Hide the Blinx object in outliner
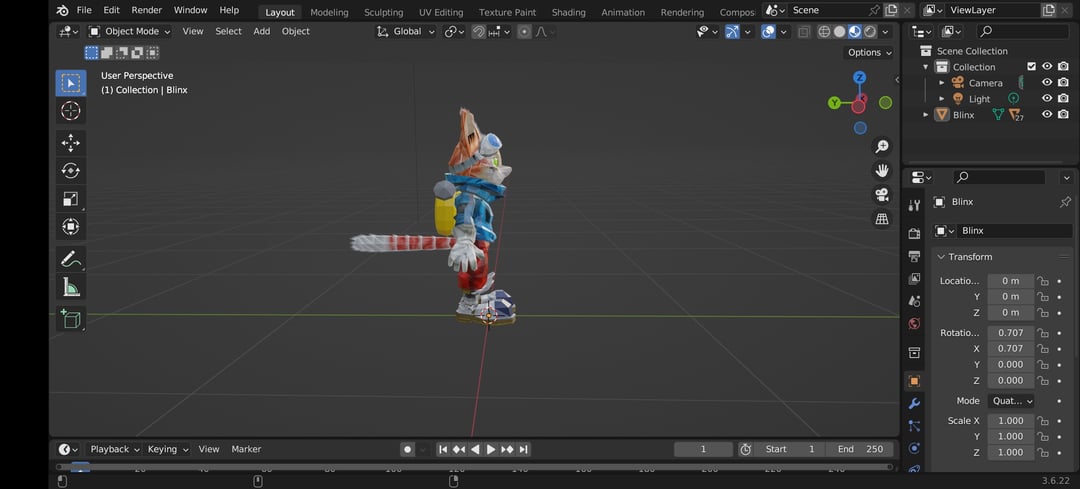 coord(1047,115)
